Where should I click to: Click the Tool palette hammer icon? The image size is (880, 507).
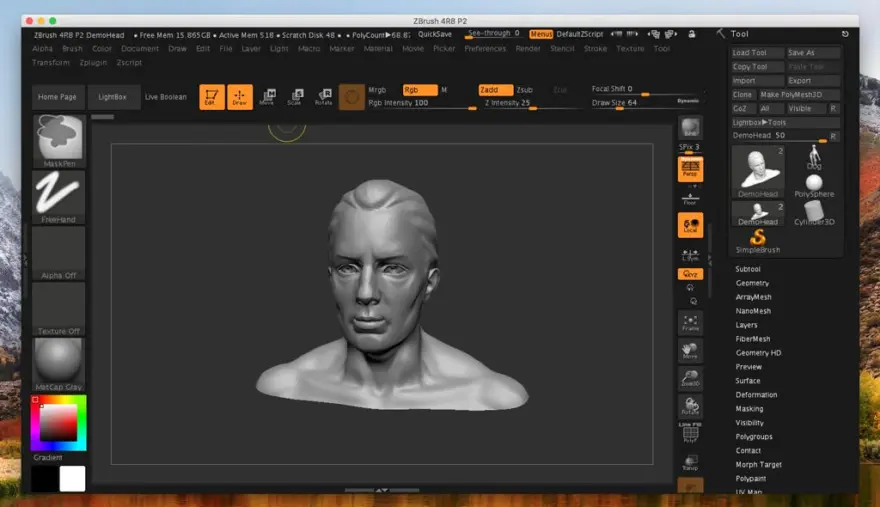click(721, 34)
